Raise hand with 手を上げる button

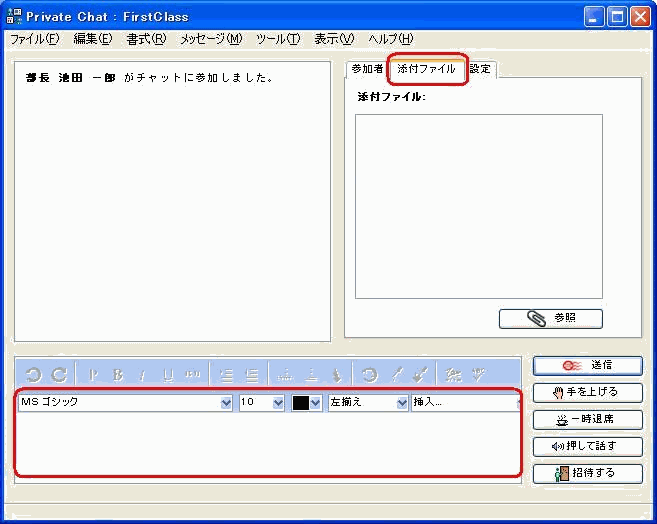(x=587, y=392)
